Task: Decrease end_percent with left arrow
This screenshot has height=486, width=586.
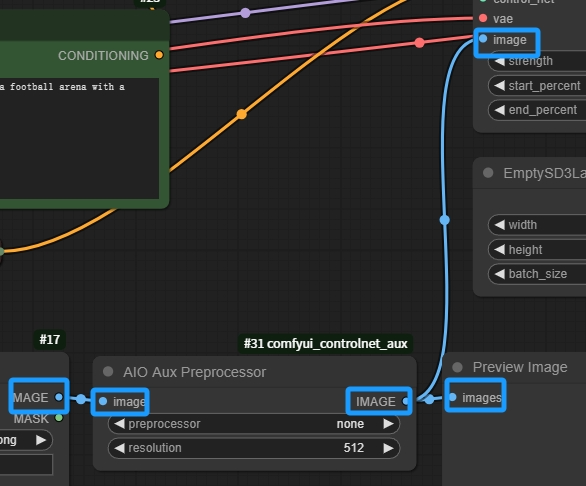Action: coord(500,110)
